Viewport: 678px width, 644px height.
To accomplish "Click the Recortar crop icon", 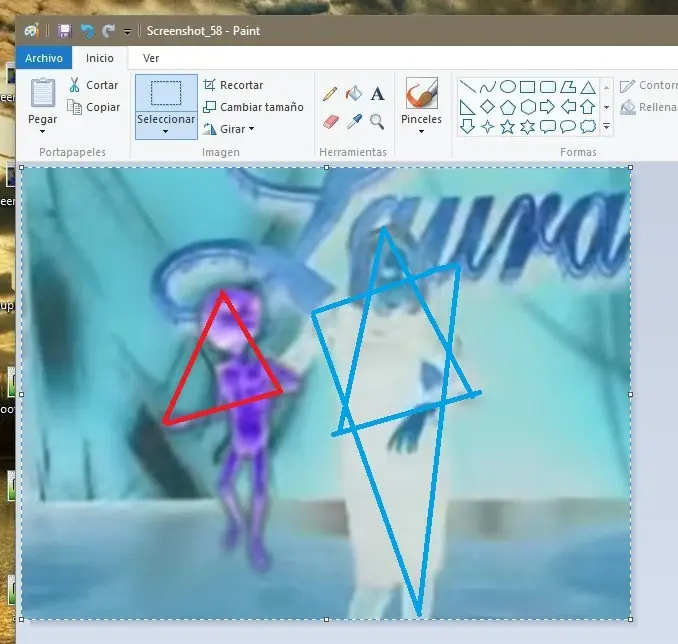I will (209, 85).
